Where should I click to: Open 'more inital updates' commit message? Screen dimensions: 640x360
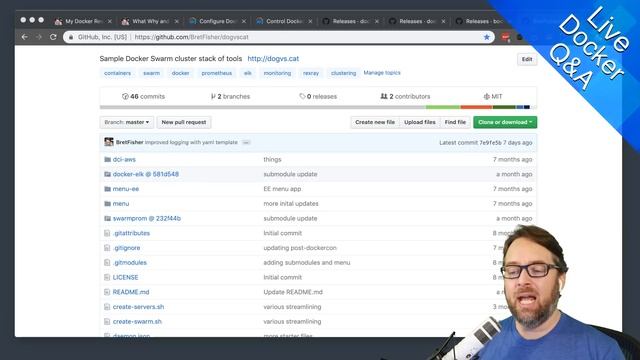tap(291, 203)
